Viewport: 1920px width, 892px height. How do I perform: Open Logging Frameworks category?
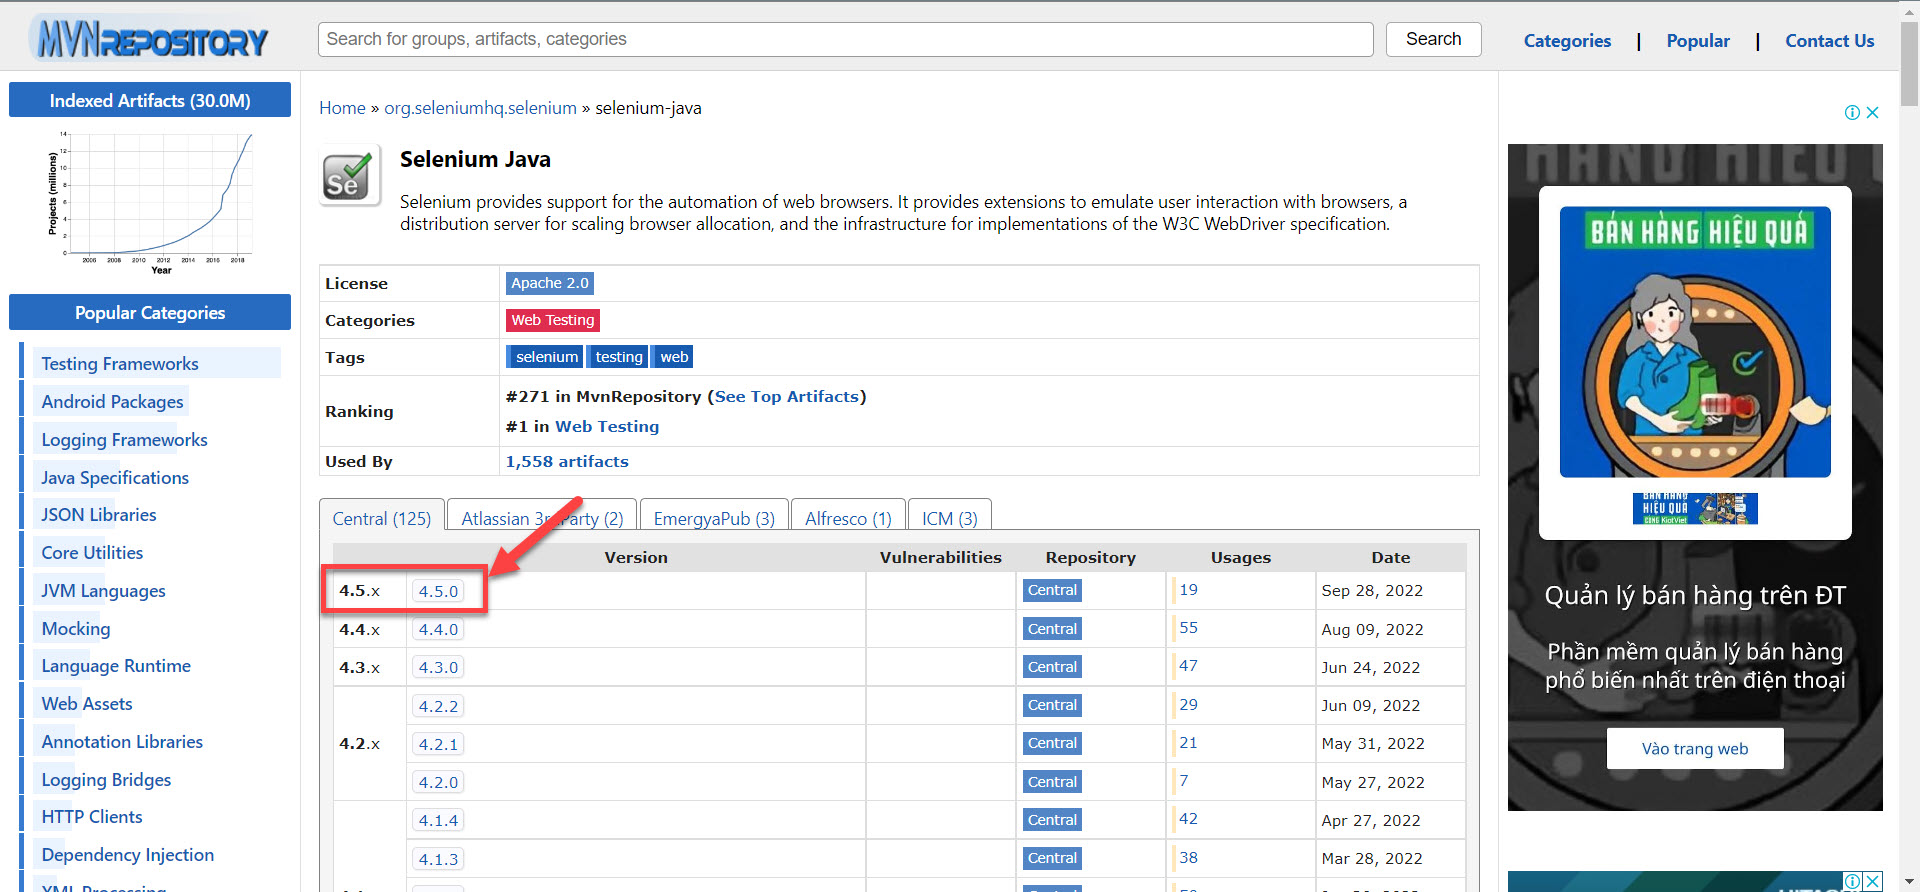(124, 440)
